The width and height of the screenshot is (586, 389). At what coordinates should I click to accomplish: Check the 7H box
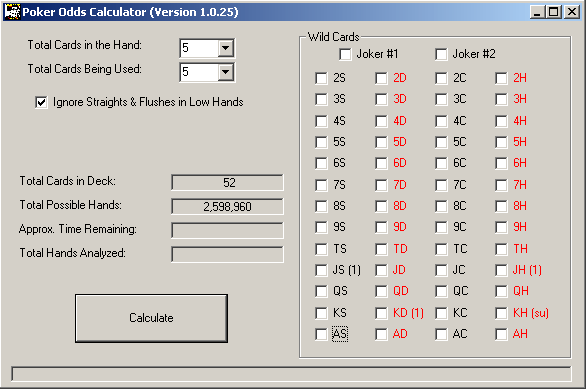click(x=501, y=185)
